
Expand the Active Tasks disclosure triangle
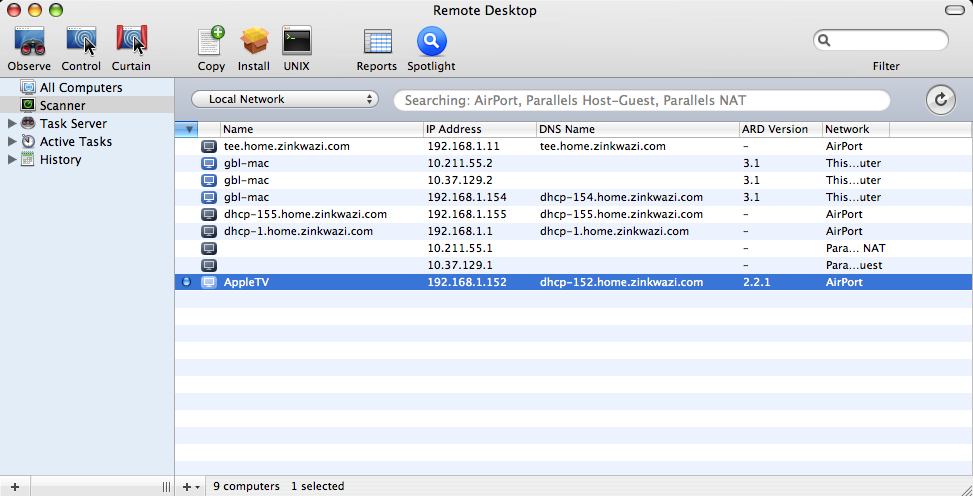(x=12, y=142)
